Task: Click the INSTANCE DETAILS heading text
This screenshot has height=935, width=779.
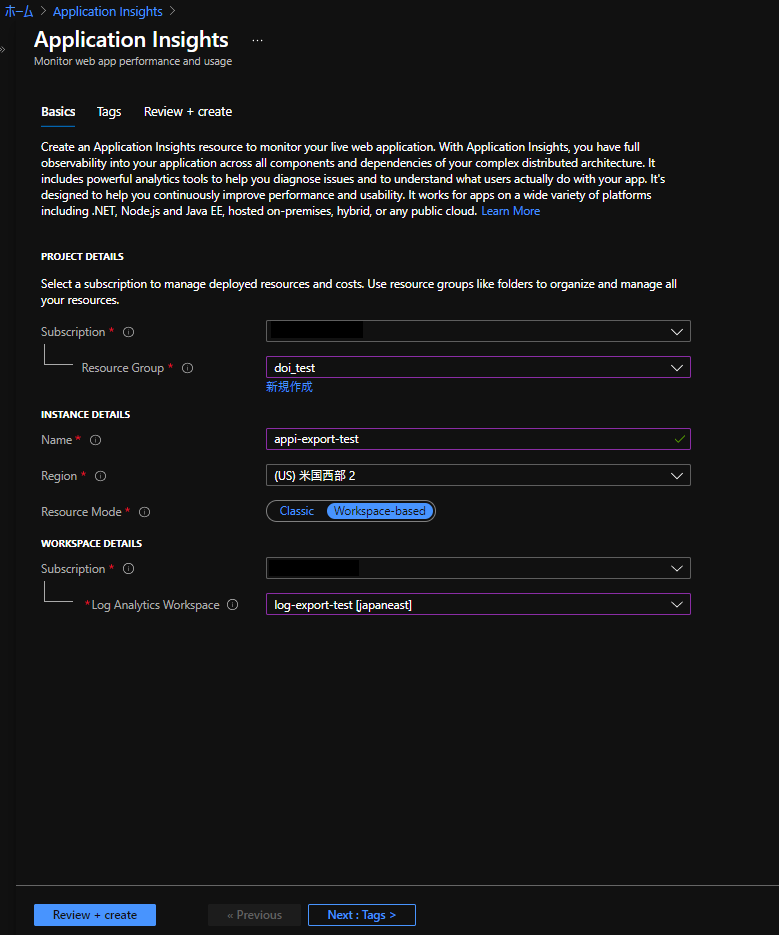Action: 85,414
